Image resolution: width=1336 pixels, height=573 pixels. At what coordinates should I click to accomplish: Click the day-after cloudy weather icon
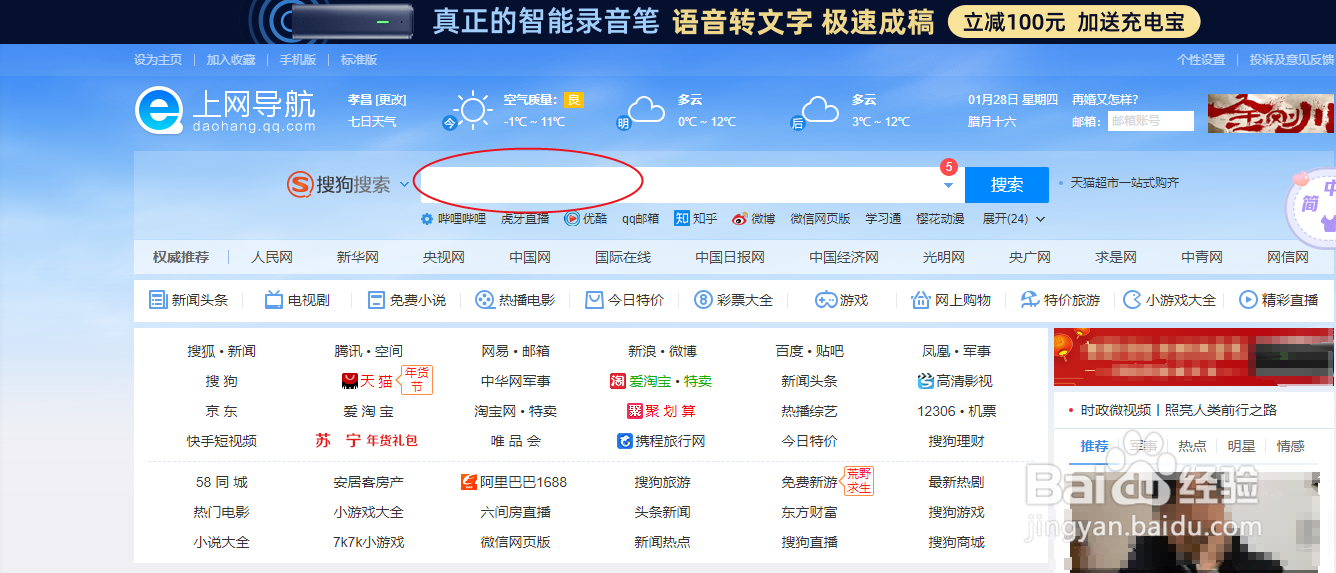820,109
